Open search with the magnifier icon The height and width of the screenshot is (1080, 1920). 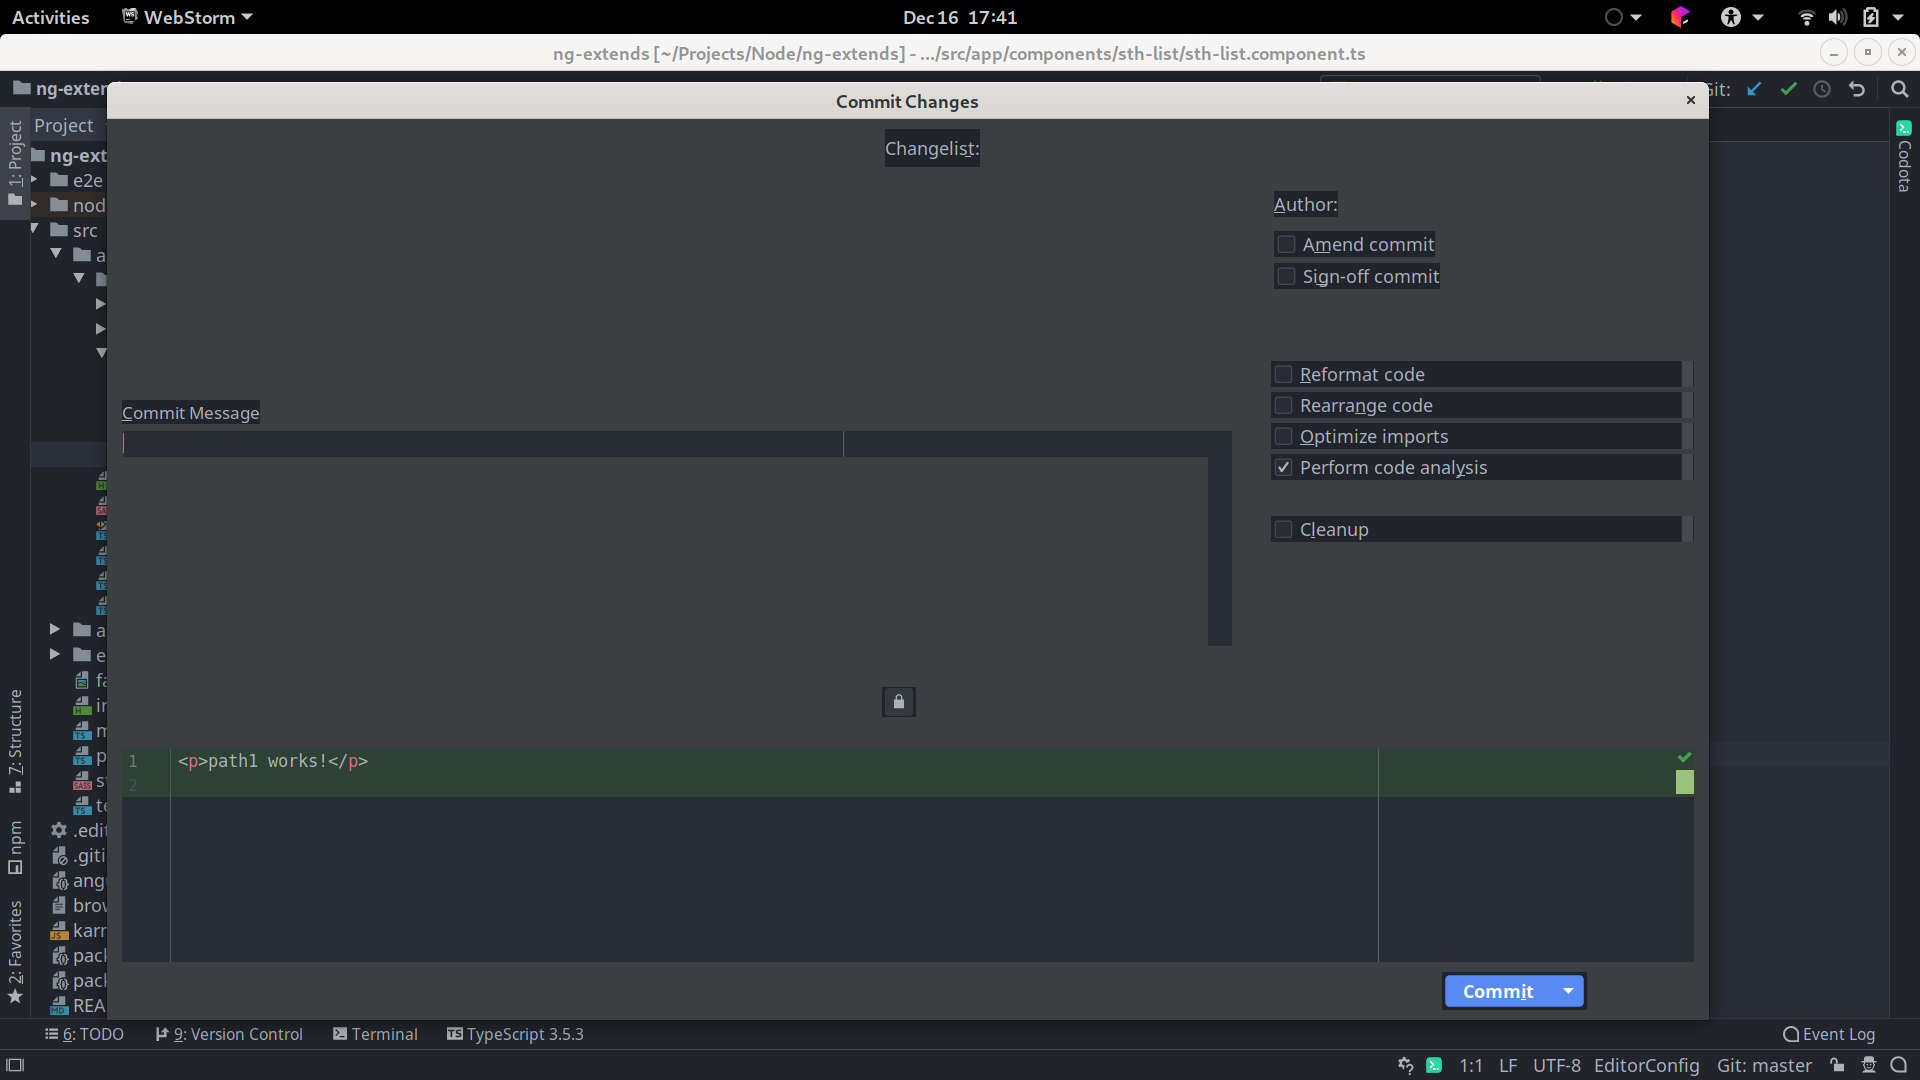pyautogui.click(x=1898, y=89)
